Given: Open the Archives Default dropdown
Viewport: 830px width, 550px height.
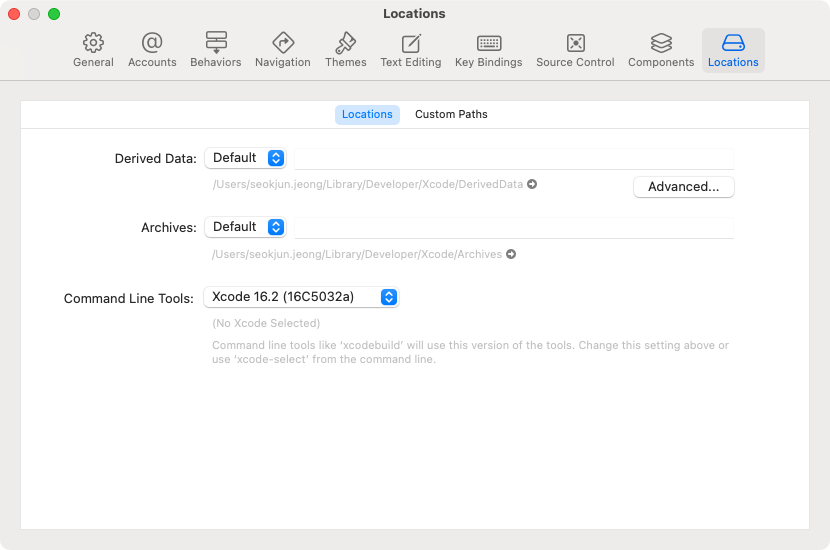Looking at the screenshot, I should [245, 227].
